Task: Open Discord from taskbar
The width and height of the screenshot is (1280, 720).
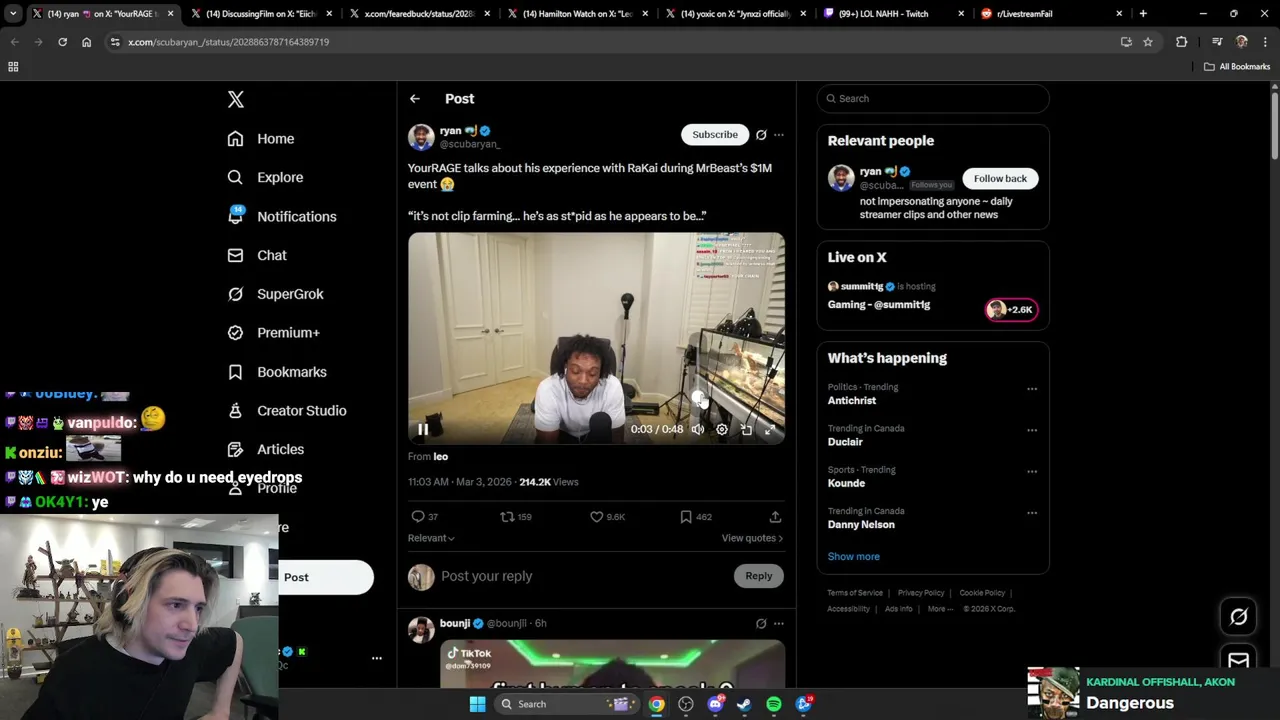Action: (x=715, y=704)
